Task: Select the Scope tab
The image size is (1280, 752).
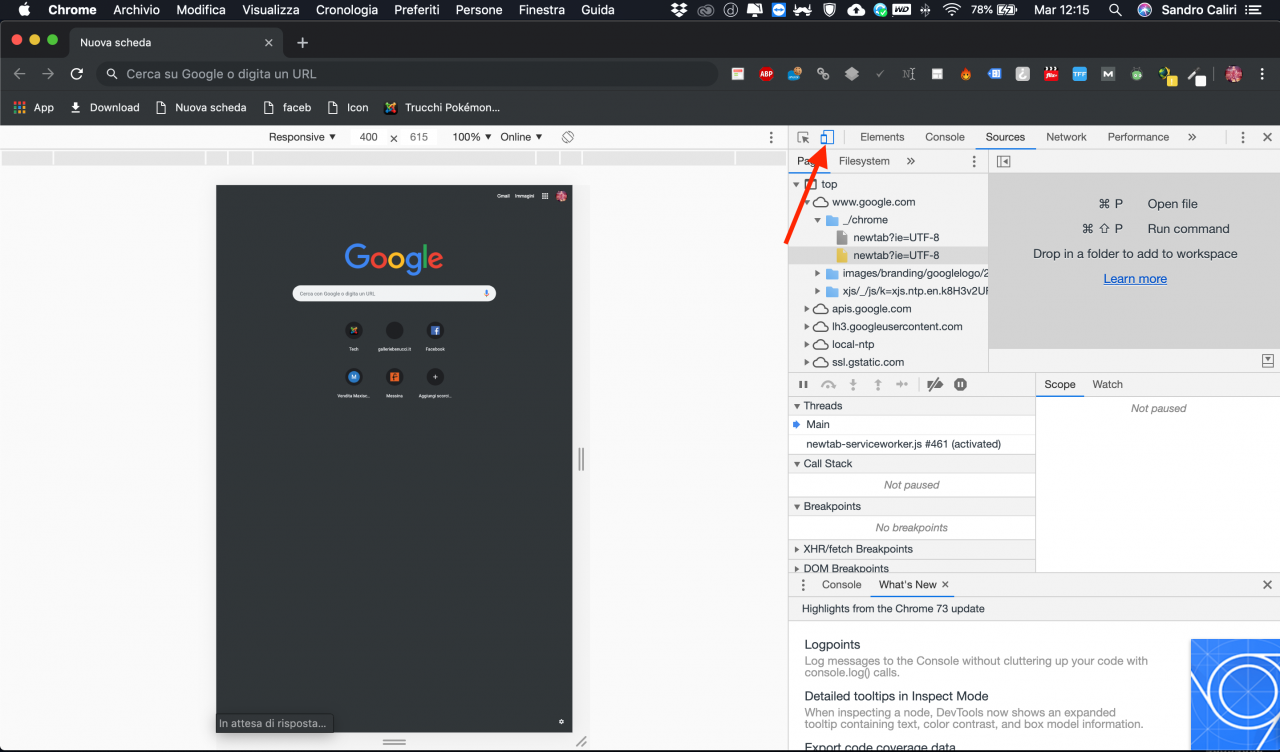Action: [1060, 385]
